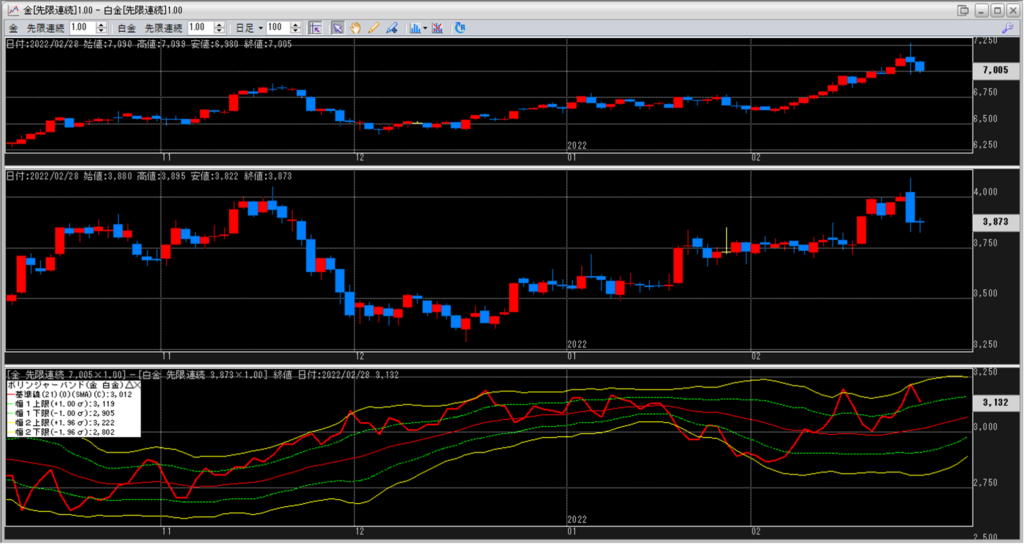Click the 金 symbol label in toolbar

click(12, 28)
